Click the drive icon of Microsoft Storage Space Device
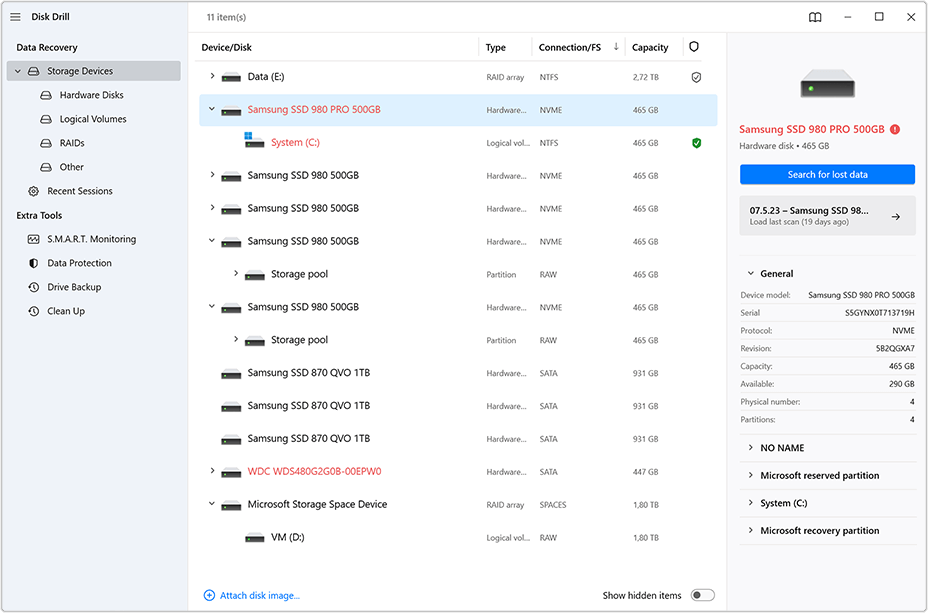 point(231,506)
